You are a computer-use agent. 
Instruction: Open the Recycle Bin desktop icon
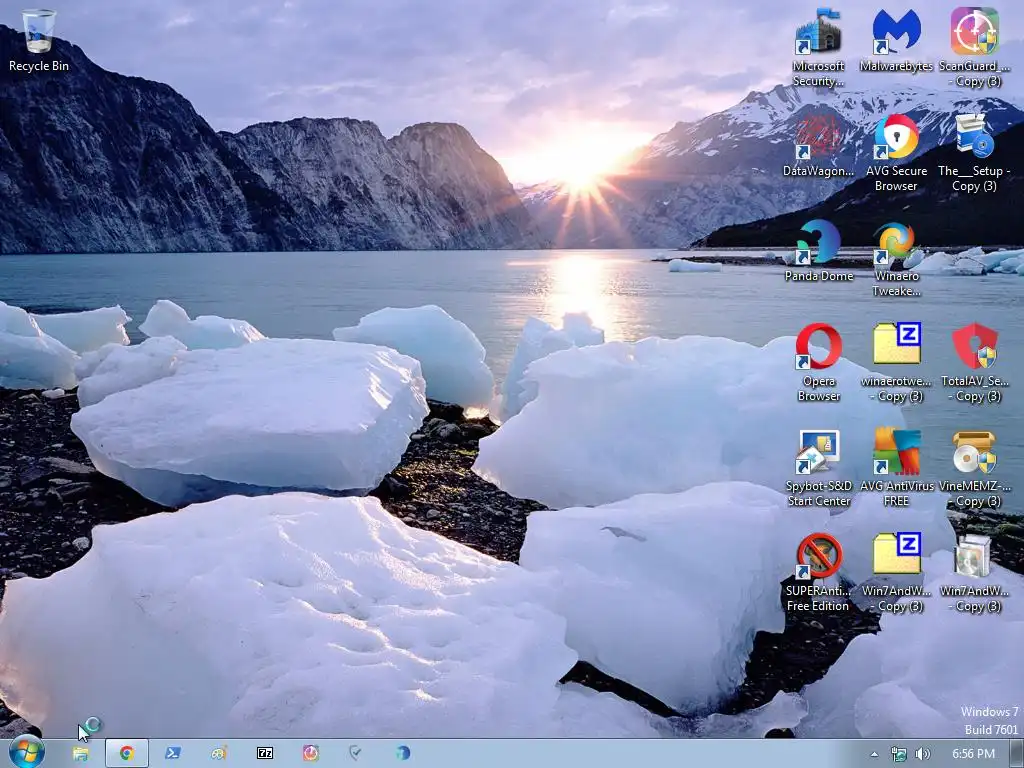coord(39,40)
